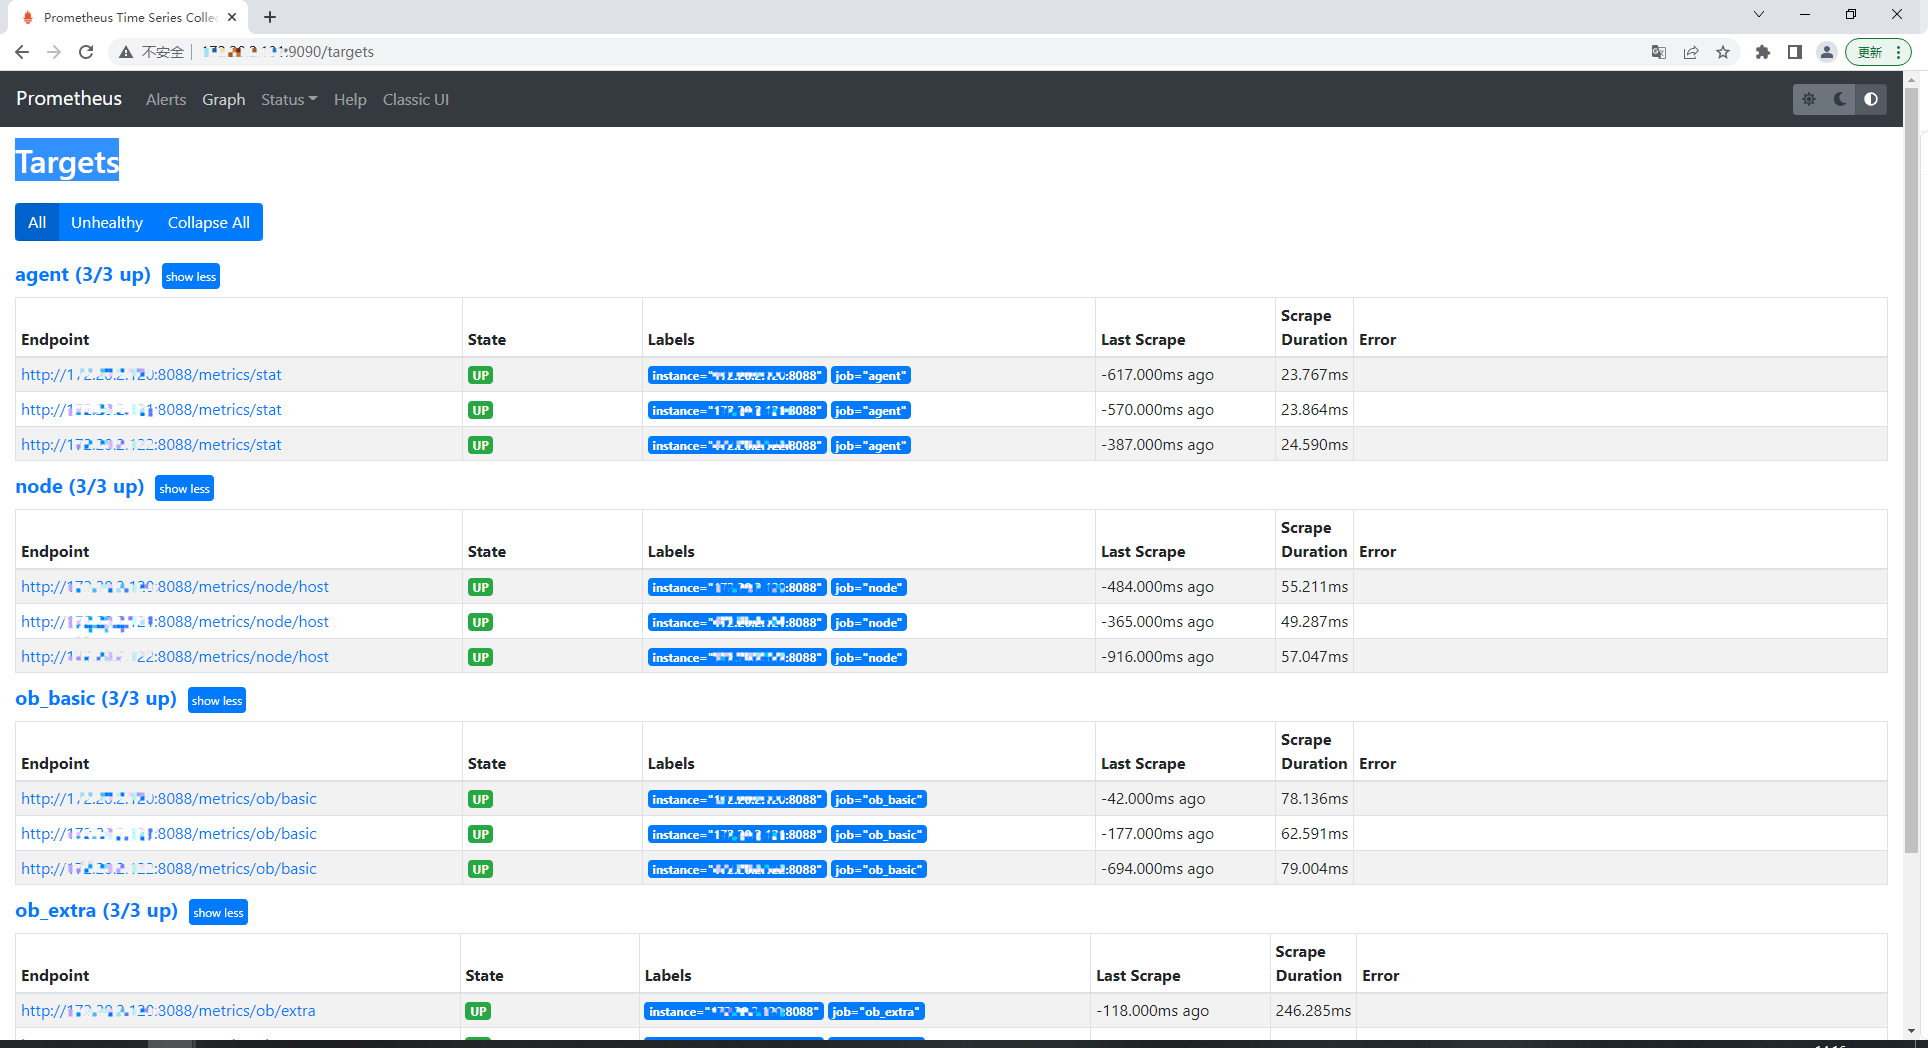Click job="agent" label in 23.864ms row
The width and height of the screenshot is (1928, 1048).
(871, 411)
